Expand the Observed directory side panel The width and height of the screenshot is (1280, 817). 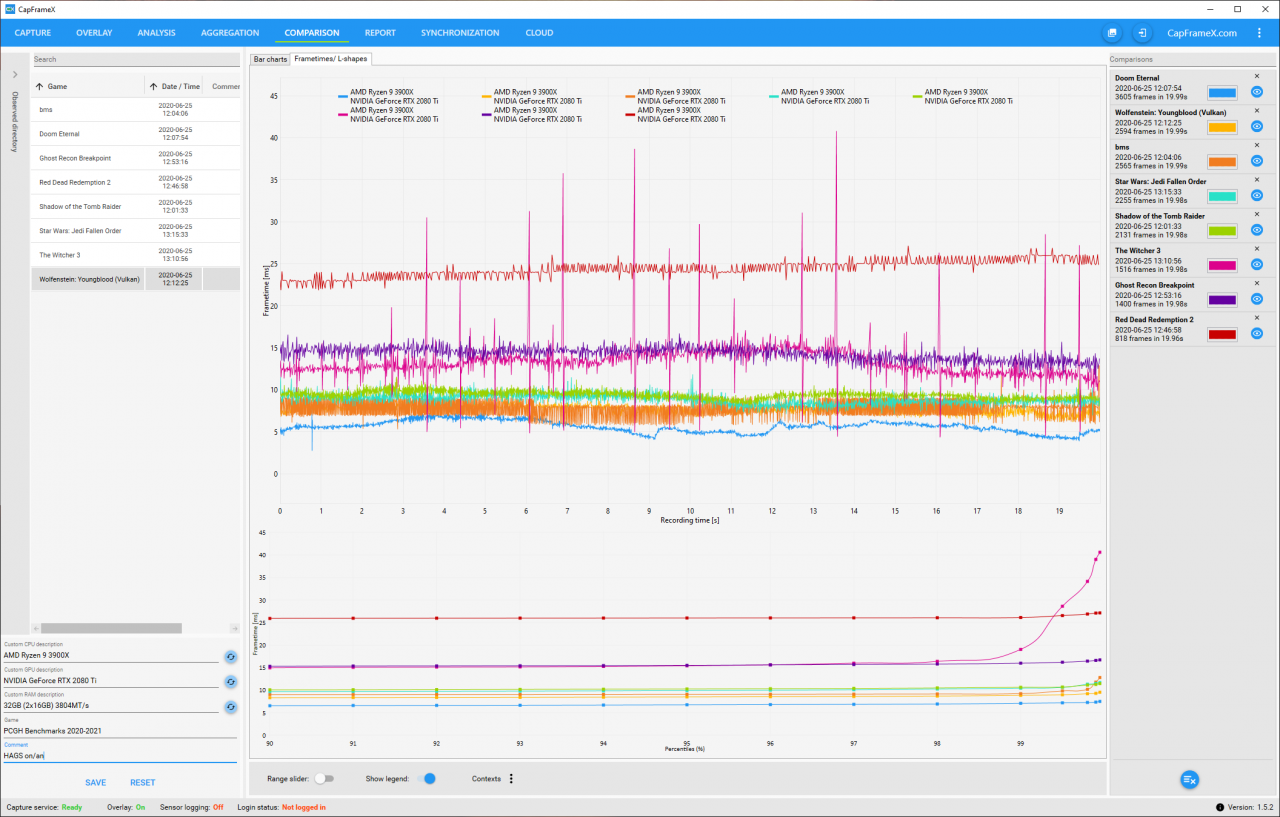click(15, 74)
